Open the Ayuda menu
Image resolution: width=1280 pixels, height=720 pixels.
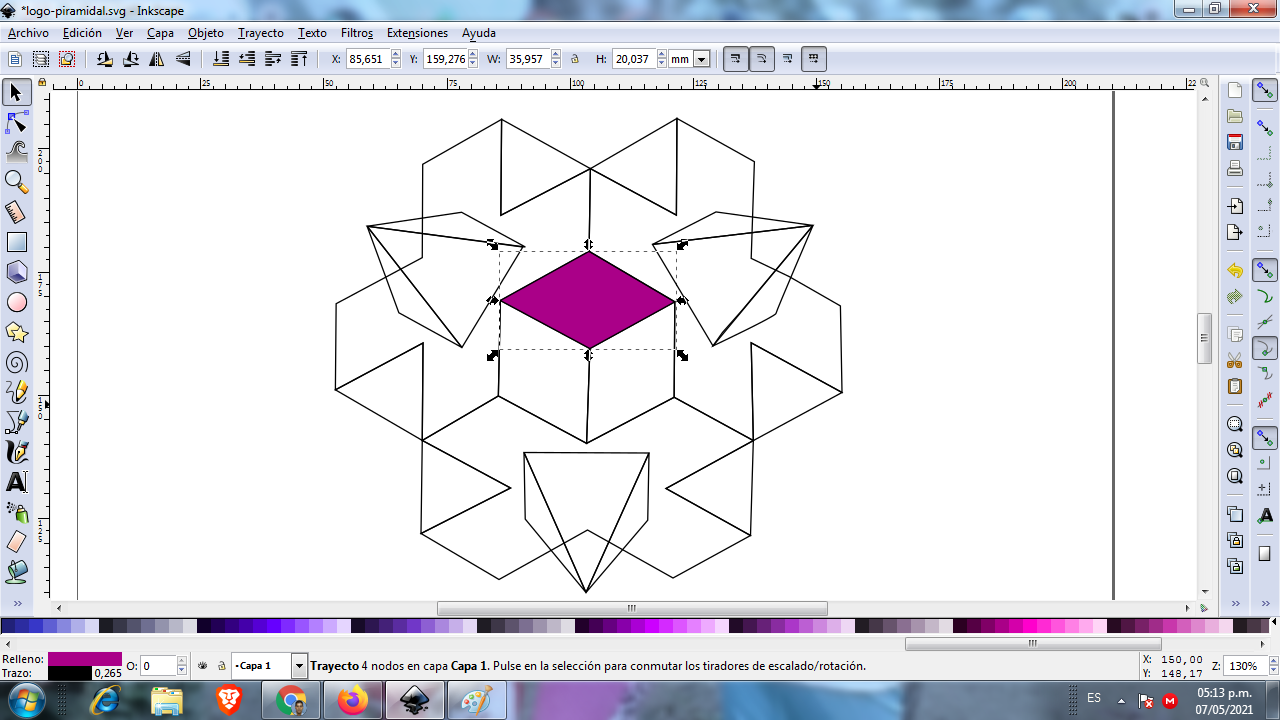coord(479,33)
